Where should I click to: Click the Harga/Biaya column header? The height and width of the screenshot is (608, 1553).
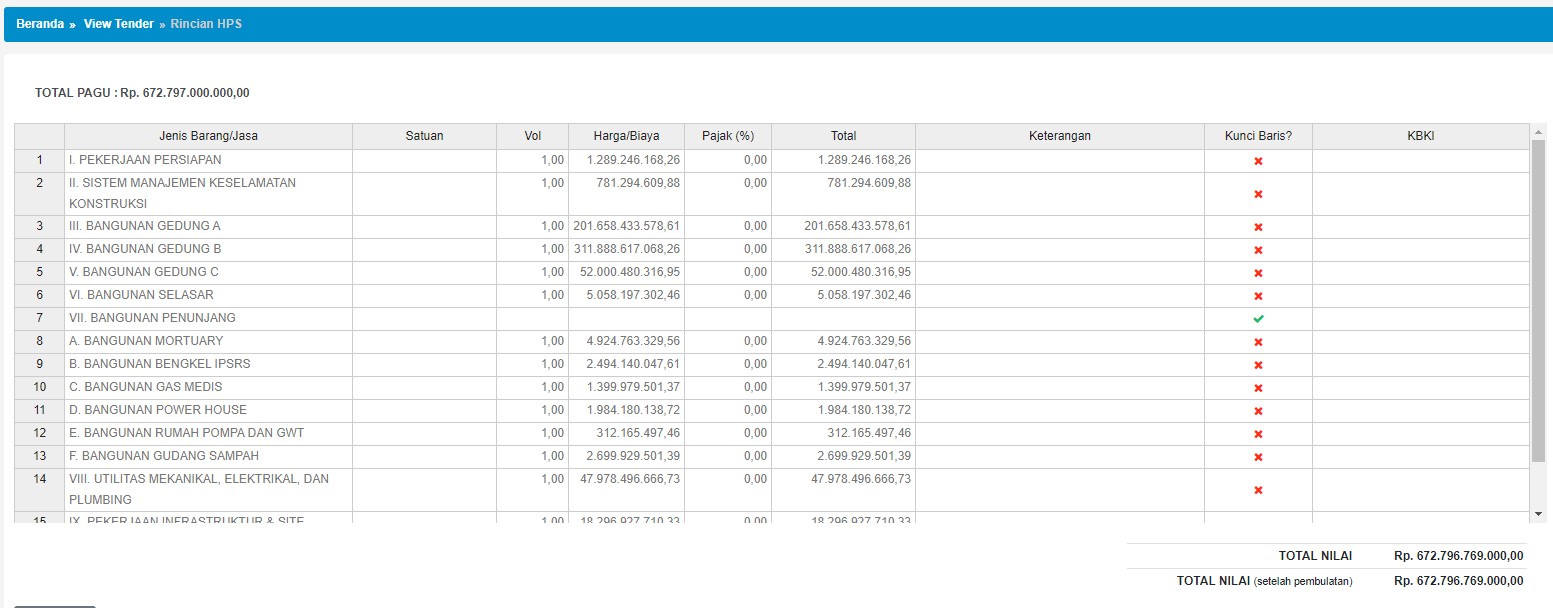pos(626,136)
